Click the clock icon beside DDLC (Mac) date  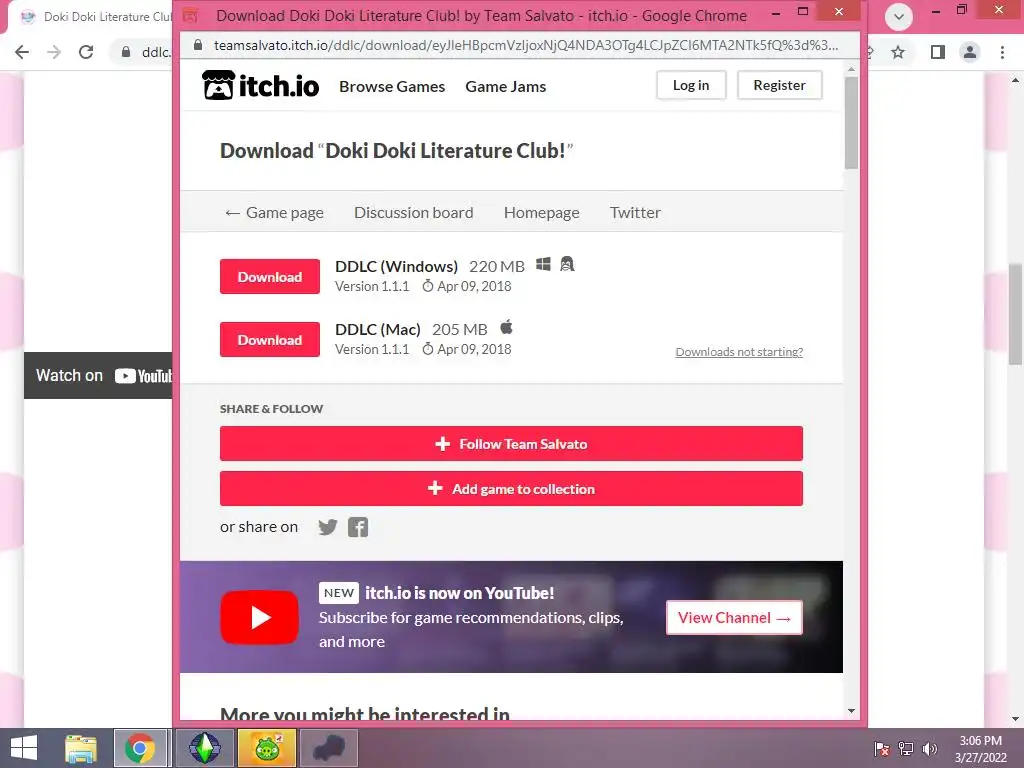pos(428,349)
